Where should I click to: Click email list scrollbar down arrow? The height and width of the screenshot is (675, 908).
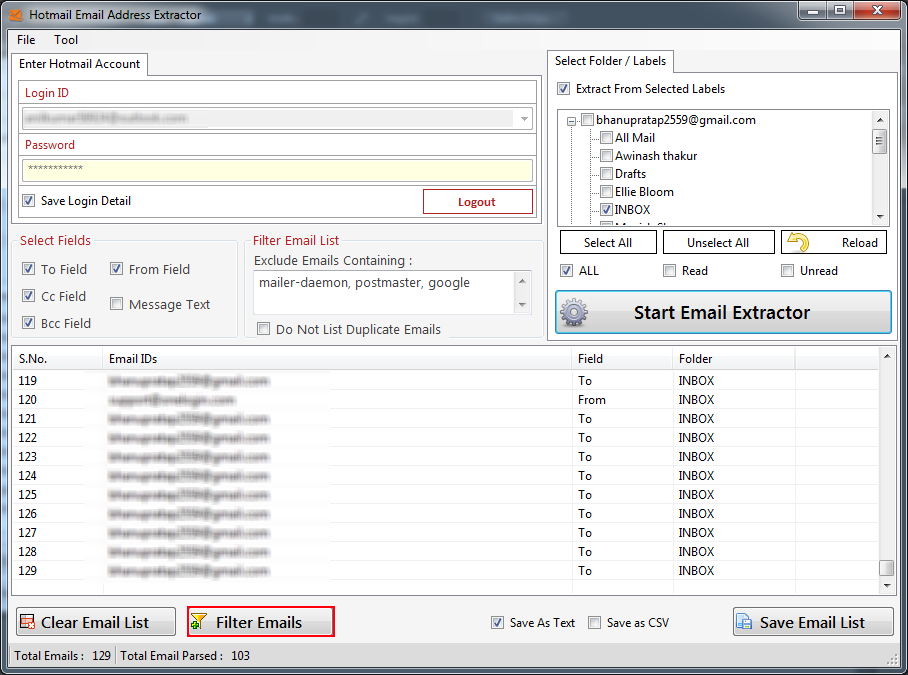(x=887, y=586)
